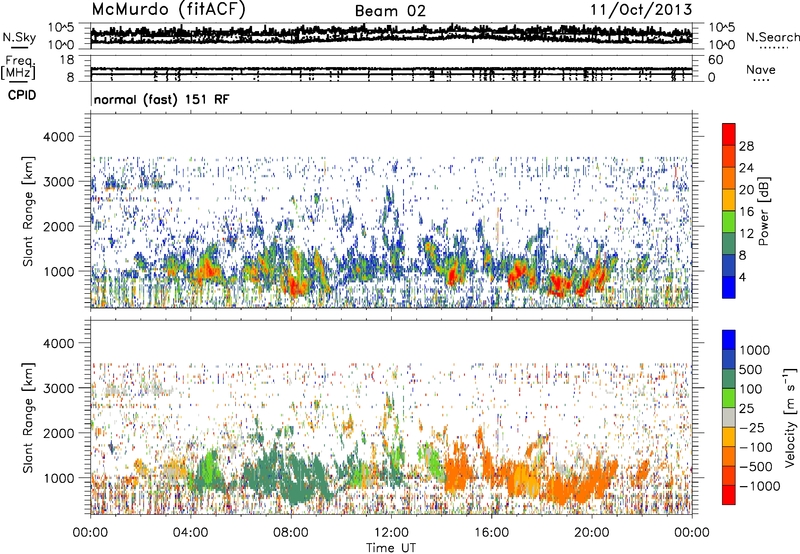Select the 'Slant Range [km]' label of power panel
Screen dimensions: 800x554
pos(28,211)
